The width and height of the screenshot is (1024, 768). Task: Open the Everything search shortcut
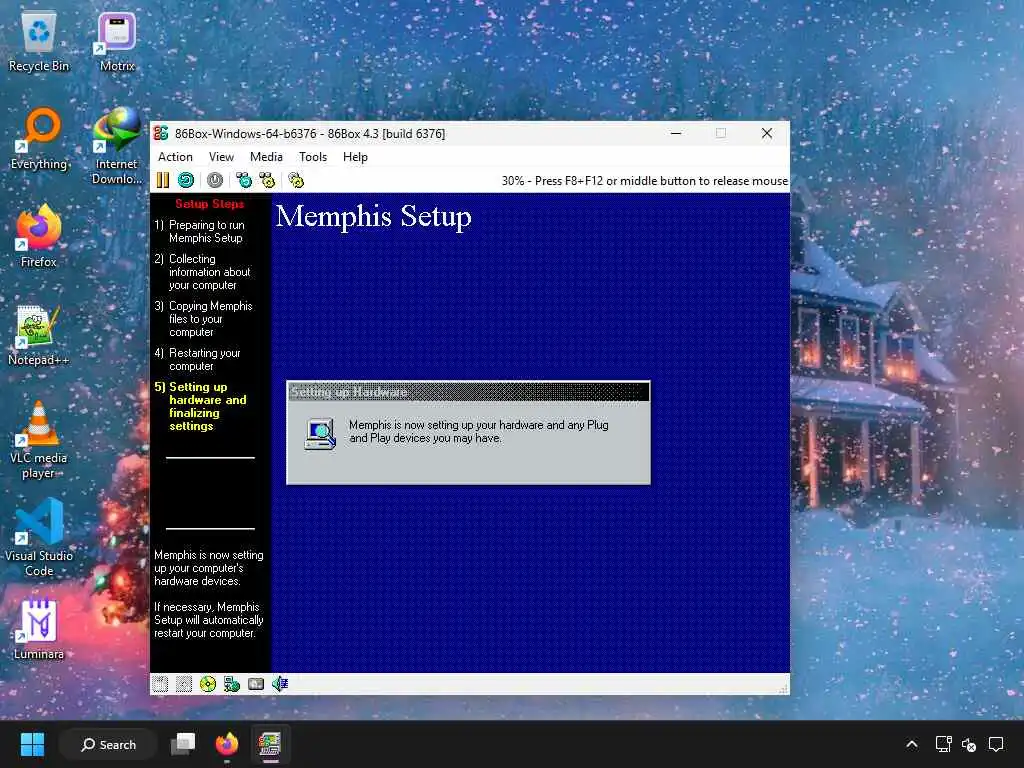39,138
